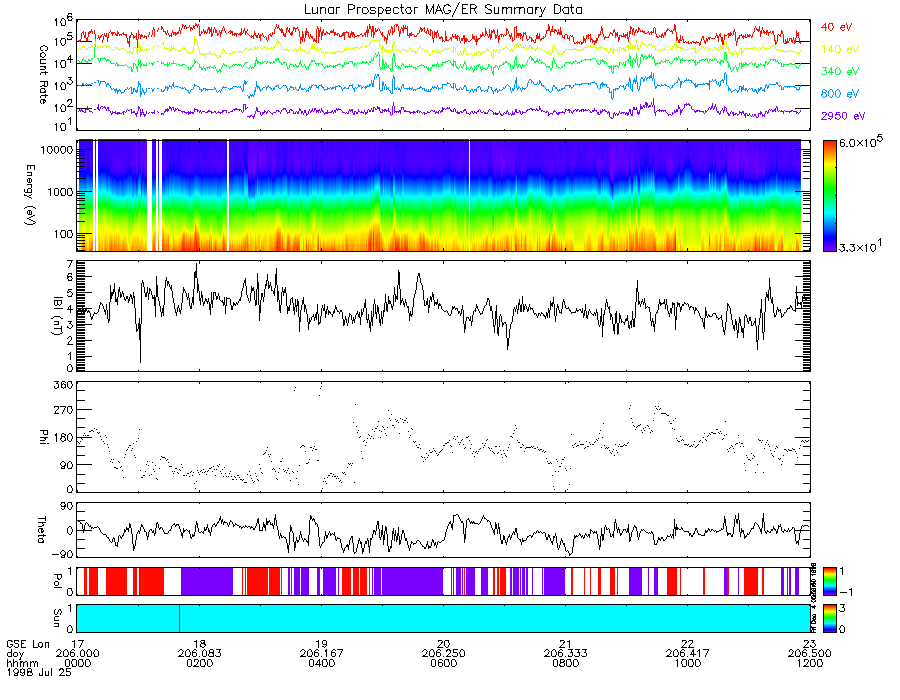Image resolution: width=900 pixels, height=700 pixels.
Task: Click the 1200 time tick label
Action: click(x=809, y=663)
